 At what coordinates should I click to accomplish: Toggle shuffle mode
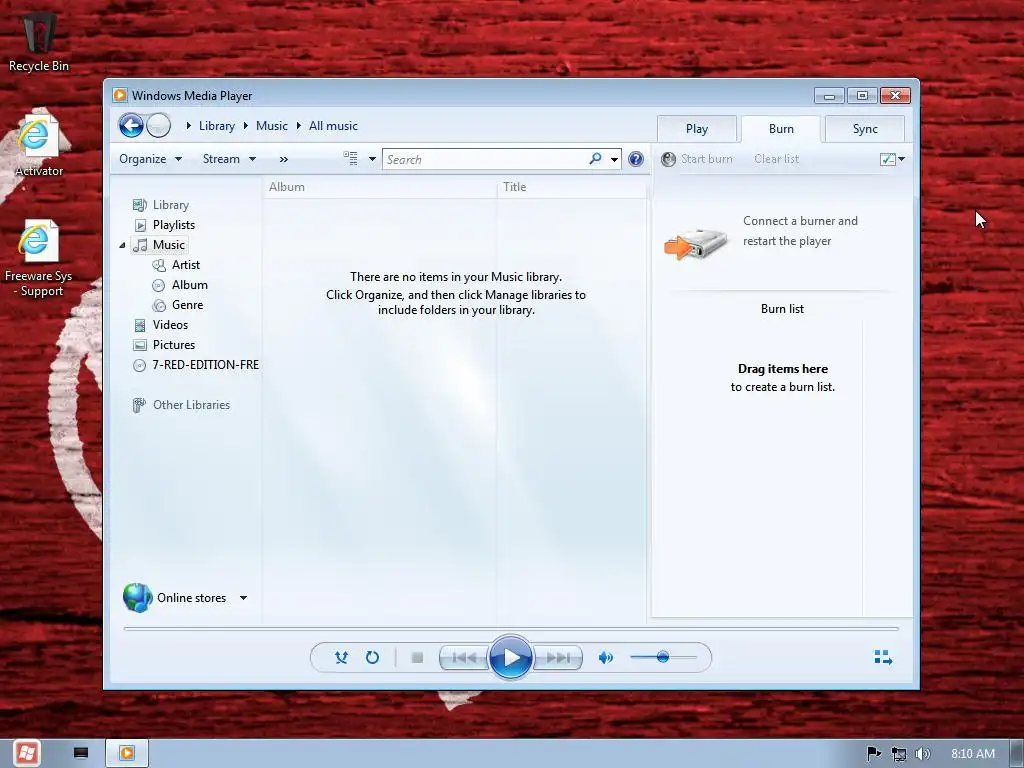coord(341,658)
